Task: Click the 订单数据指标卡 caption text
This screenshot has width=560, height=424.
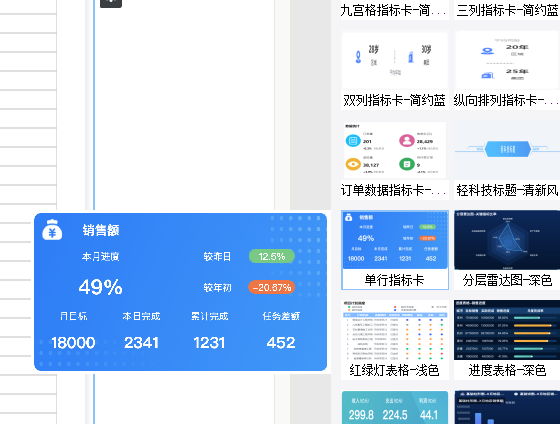Action: tap(393, 190)
